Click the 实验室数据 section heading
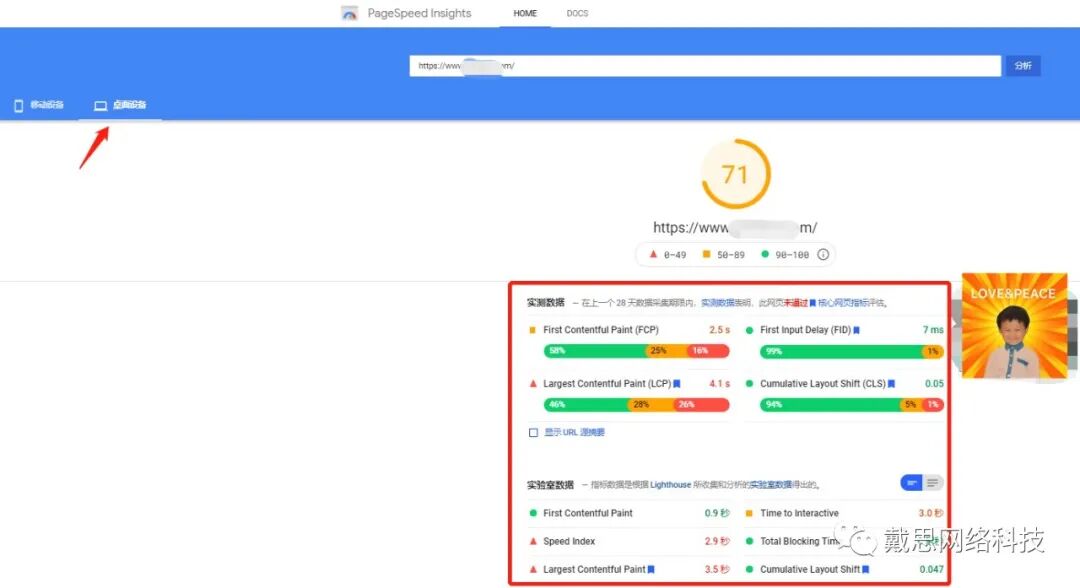This screenshot has height=588, width=1080. (x=550, y=485)
